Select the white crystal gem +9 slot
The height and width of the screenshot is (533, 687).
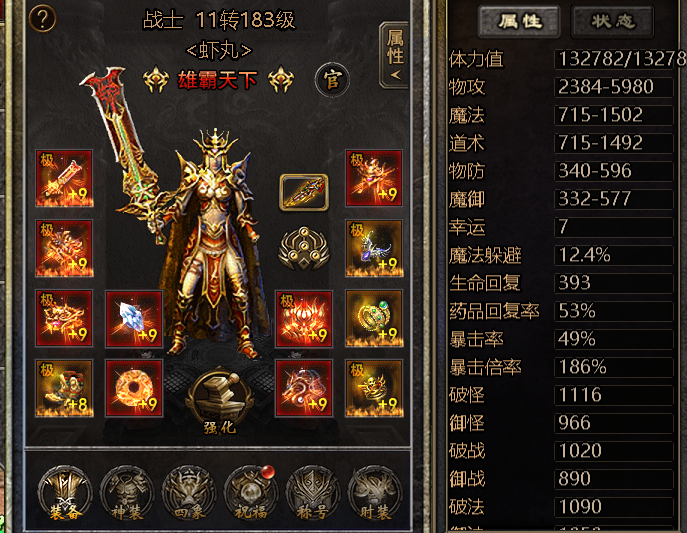[134, 318]
